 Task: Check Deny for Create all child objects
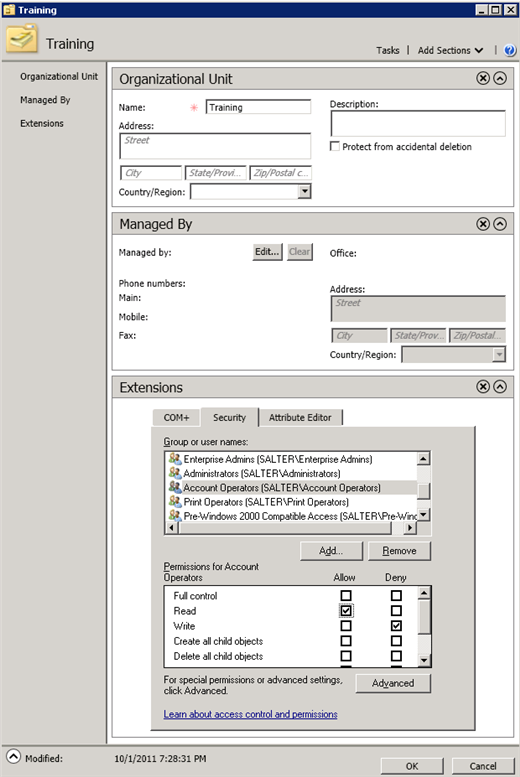coord(396,641)
